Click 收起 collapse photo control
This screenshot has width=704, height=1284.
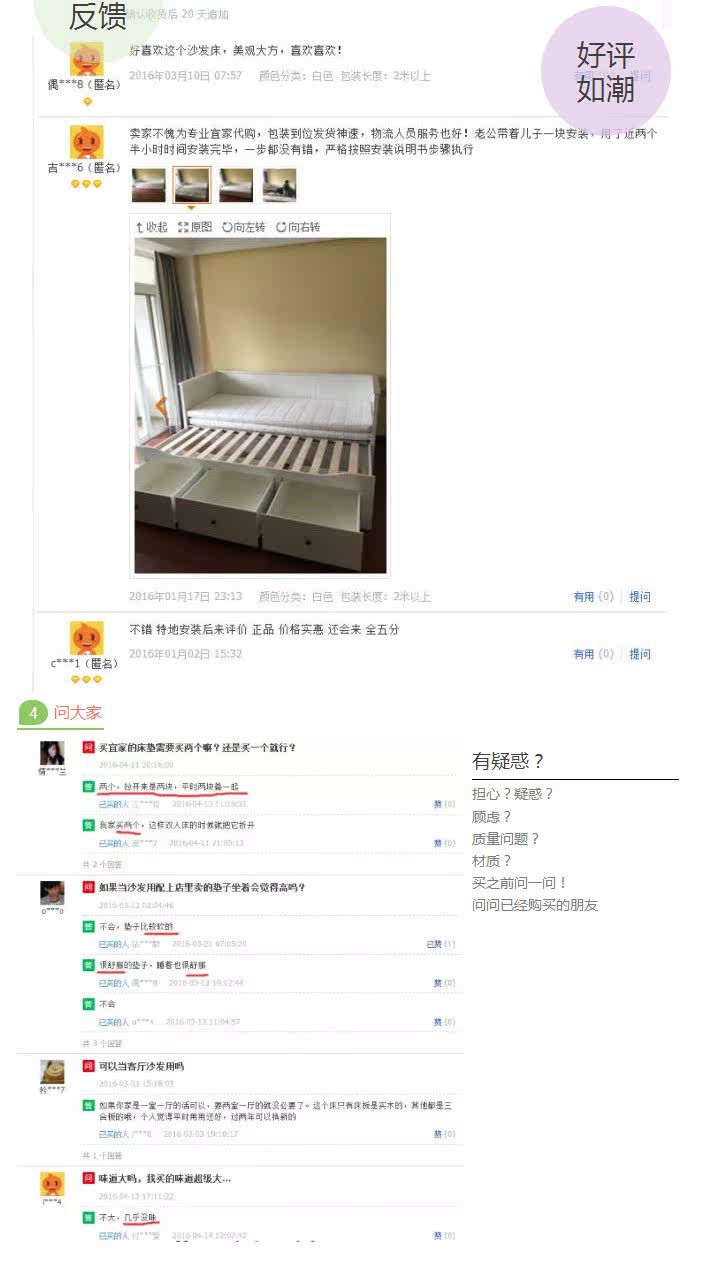[x=152, y=227]
